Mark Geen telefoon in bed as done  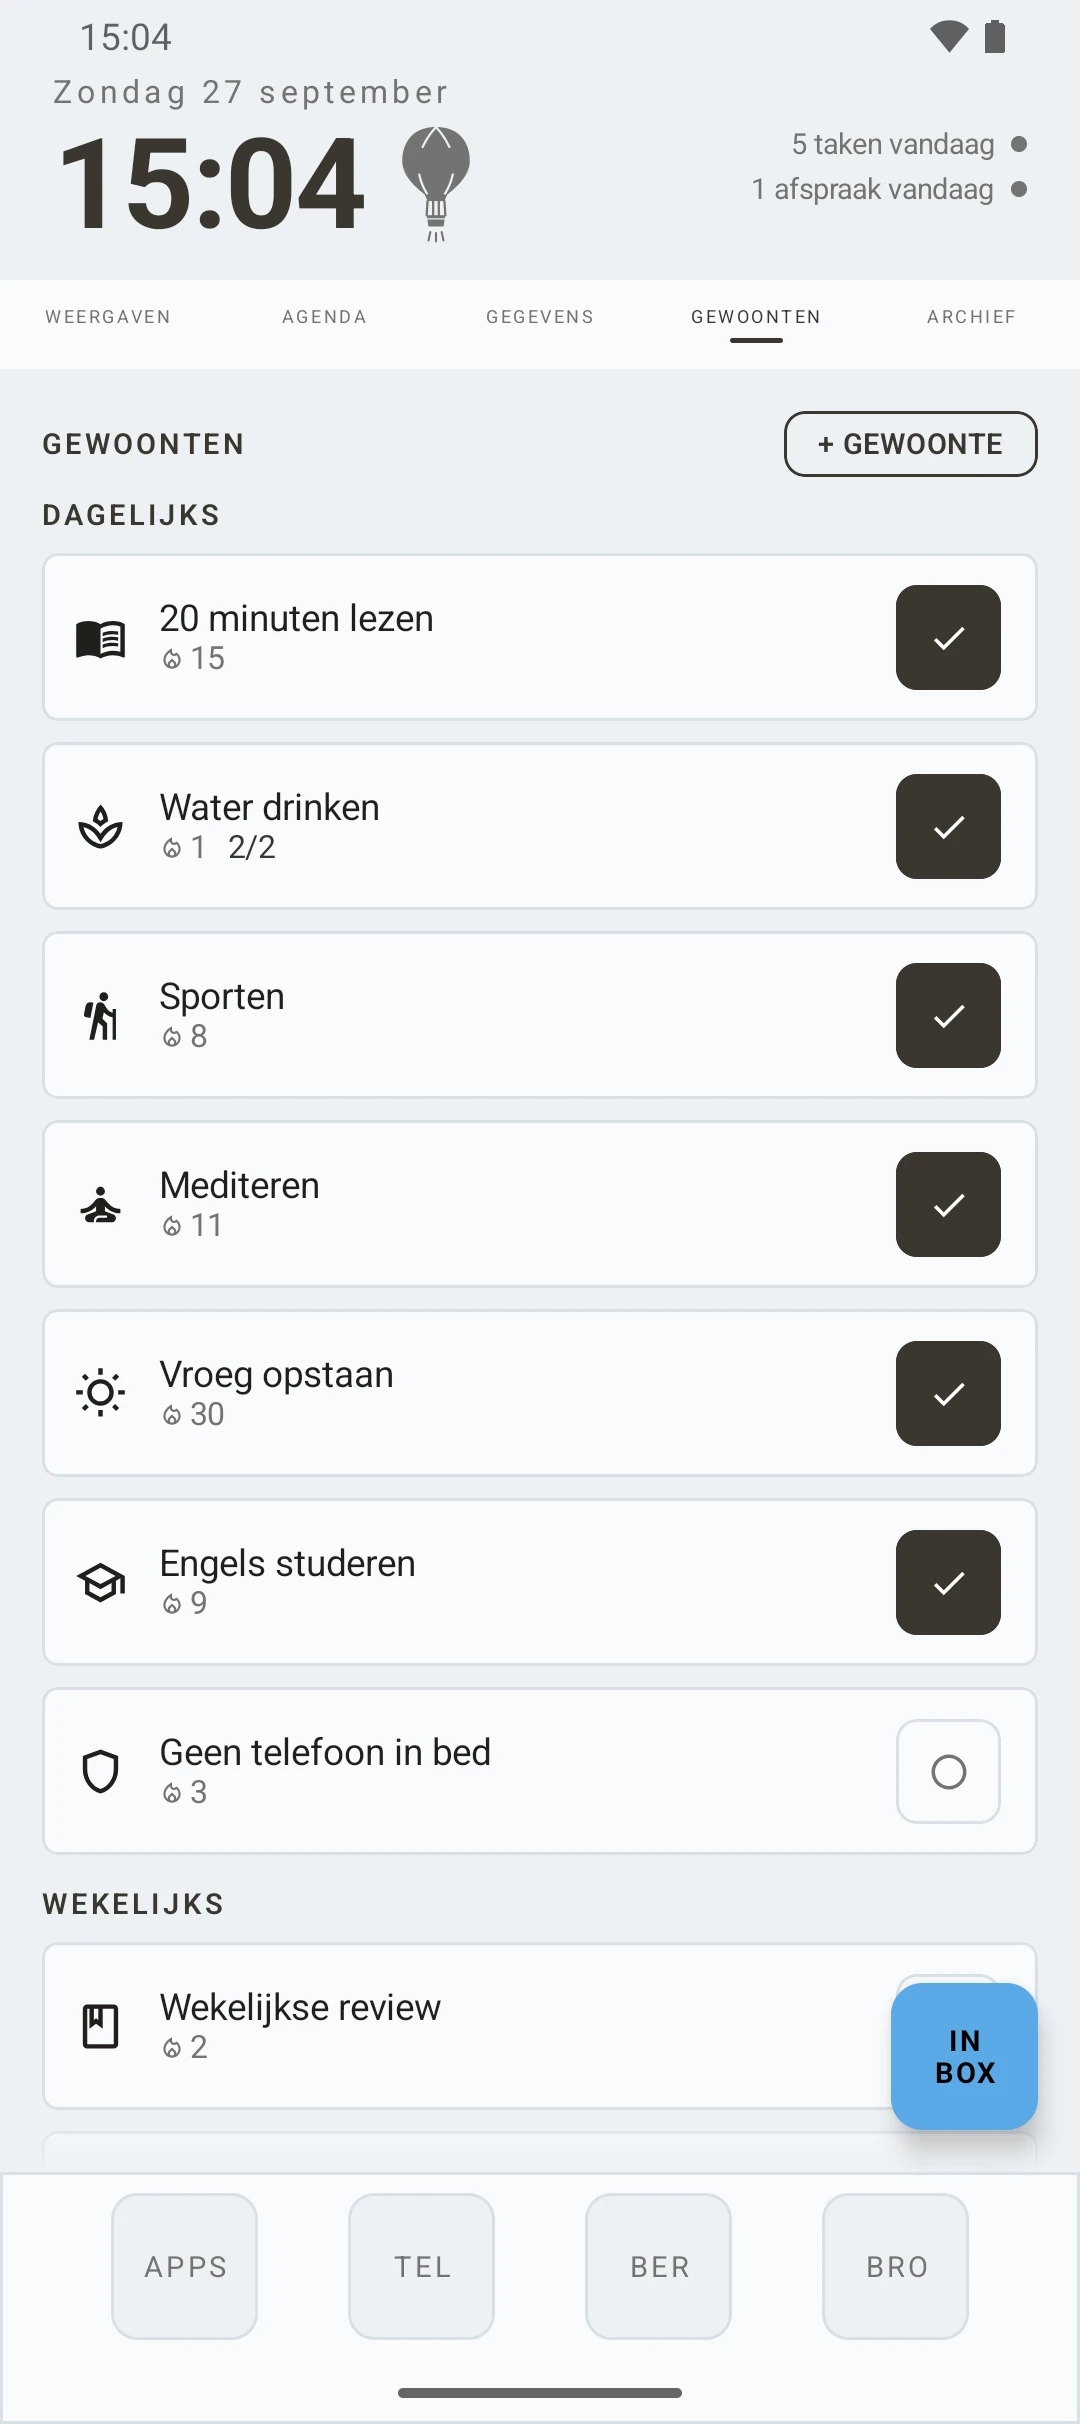click(x=948, y=1771)
